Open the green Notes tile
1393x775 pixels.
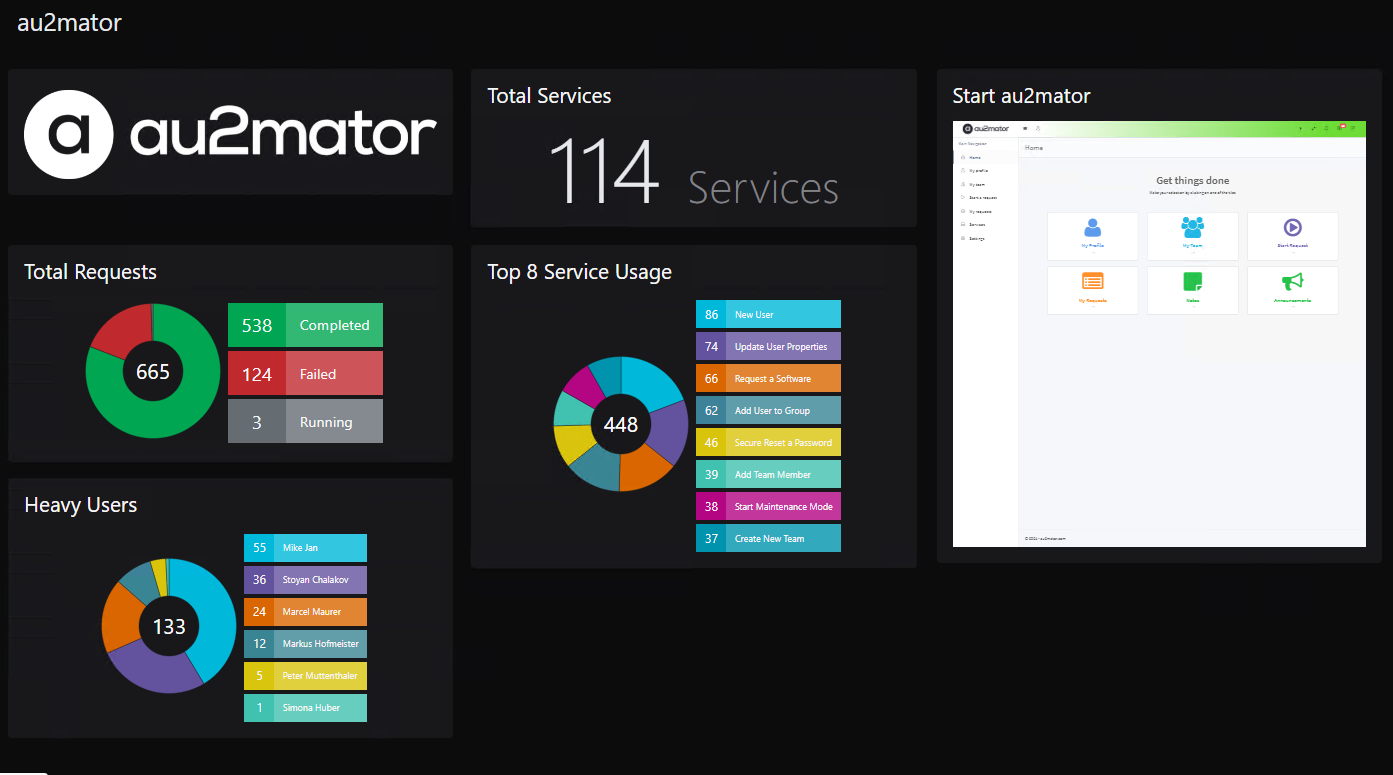pyautogui.click(x=1192, y=290)
